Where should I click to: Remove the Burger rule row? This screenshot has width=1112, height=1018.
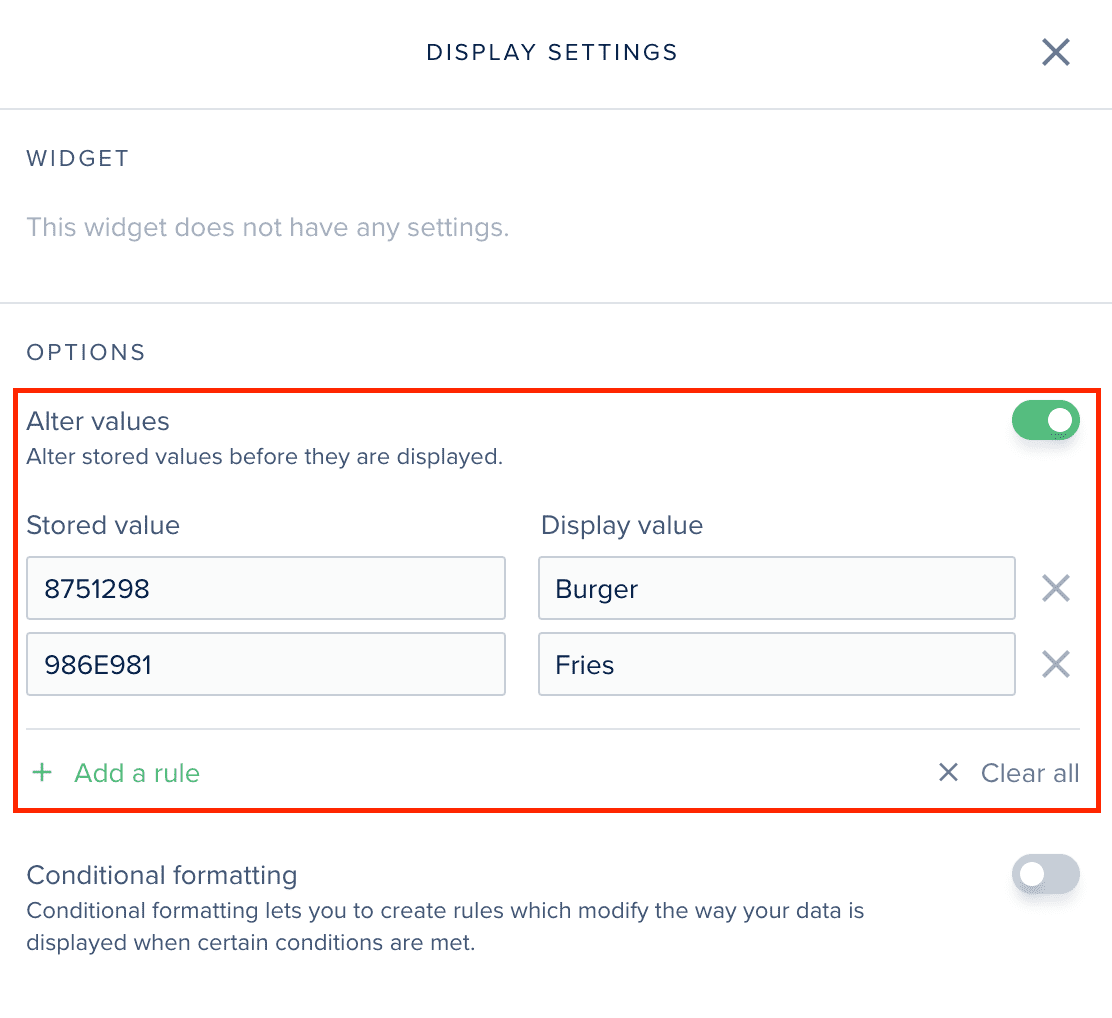point(1056,589)
